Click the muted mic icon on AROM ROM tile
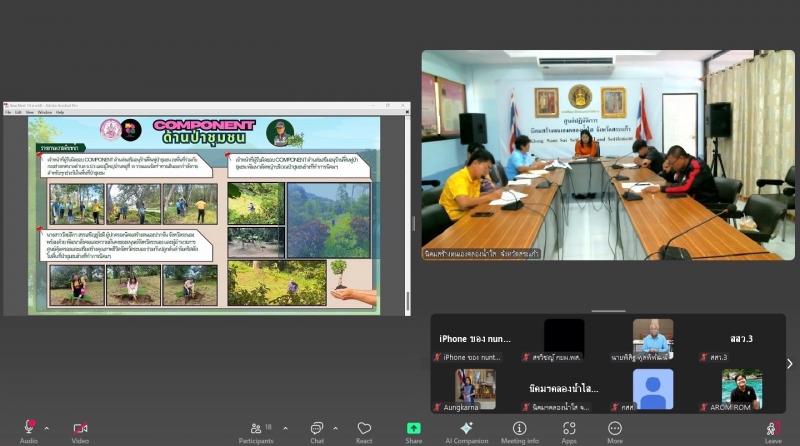The image size is (800, 446). pos(704,407)
